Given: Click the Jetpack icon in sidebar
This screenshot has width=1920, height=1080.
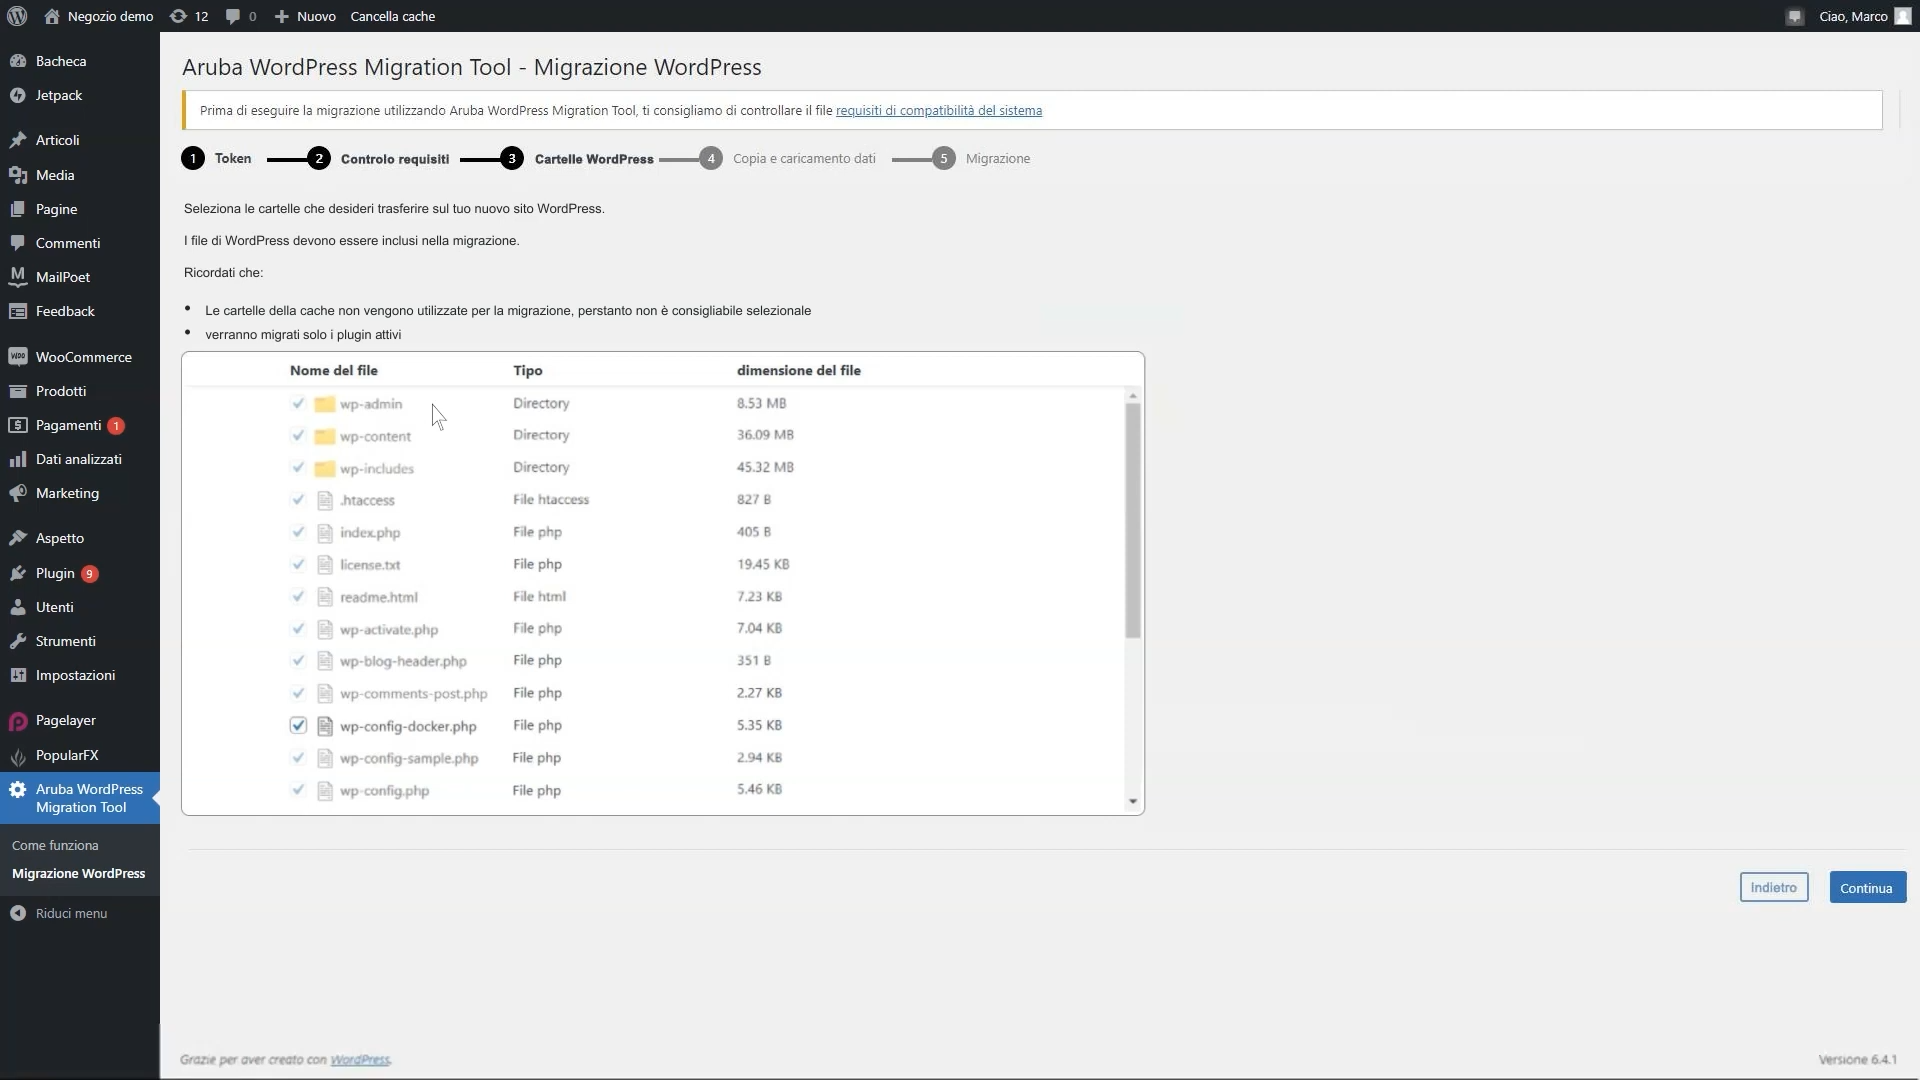Looking at the screenshot, I should [18, 95].
